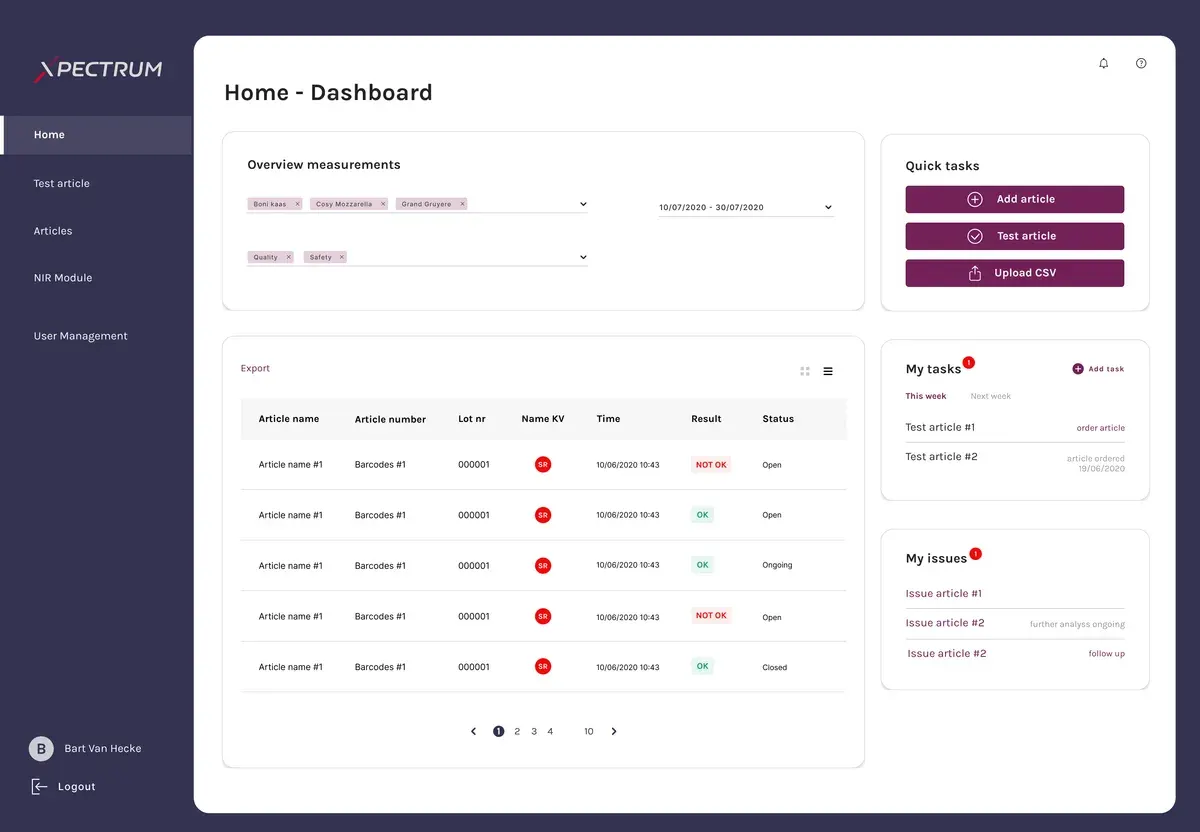This screenshot has height=832, width=1200.
Task: Remove the Boni kaas tag
Action: tap(297, 204)
